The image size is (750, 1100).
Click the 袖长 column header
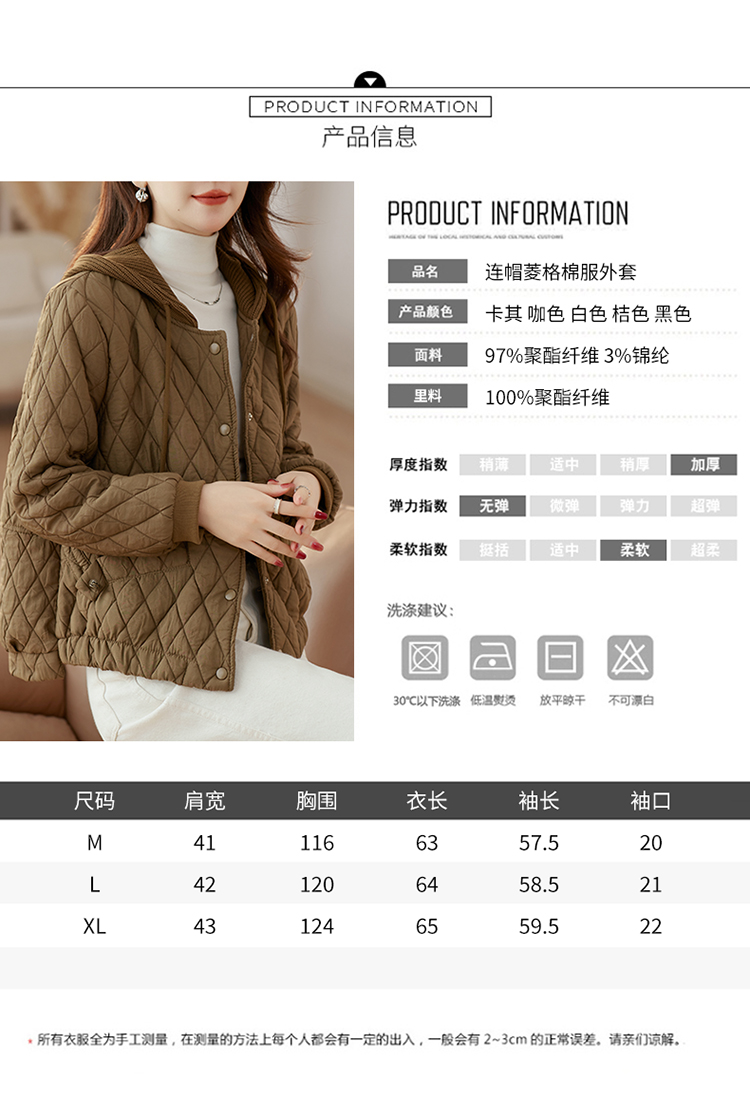click(538, 800)
